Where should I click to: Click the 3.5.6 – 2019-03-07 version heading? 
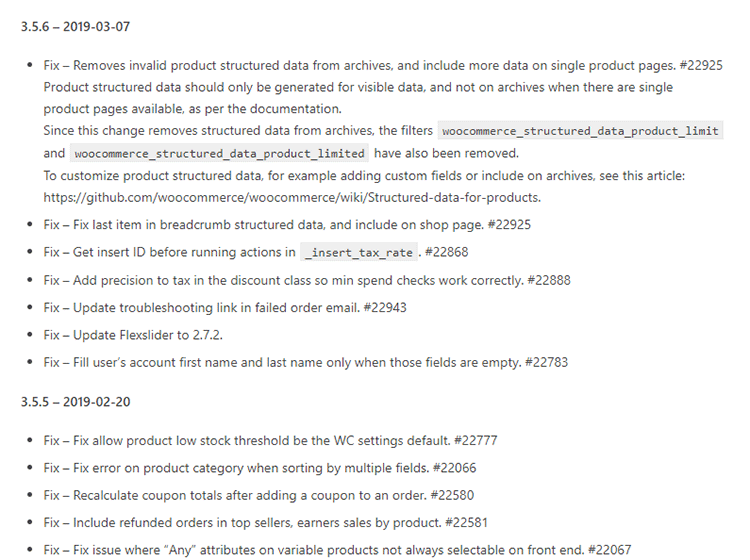[76, 26]
